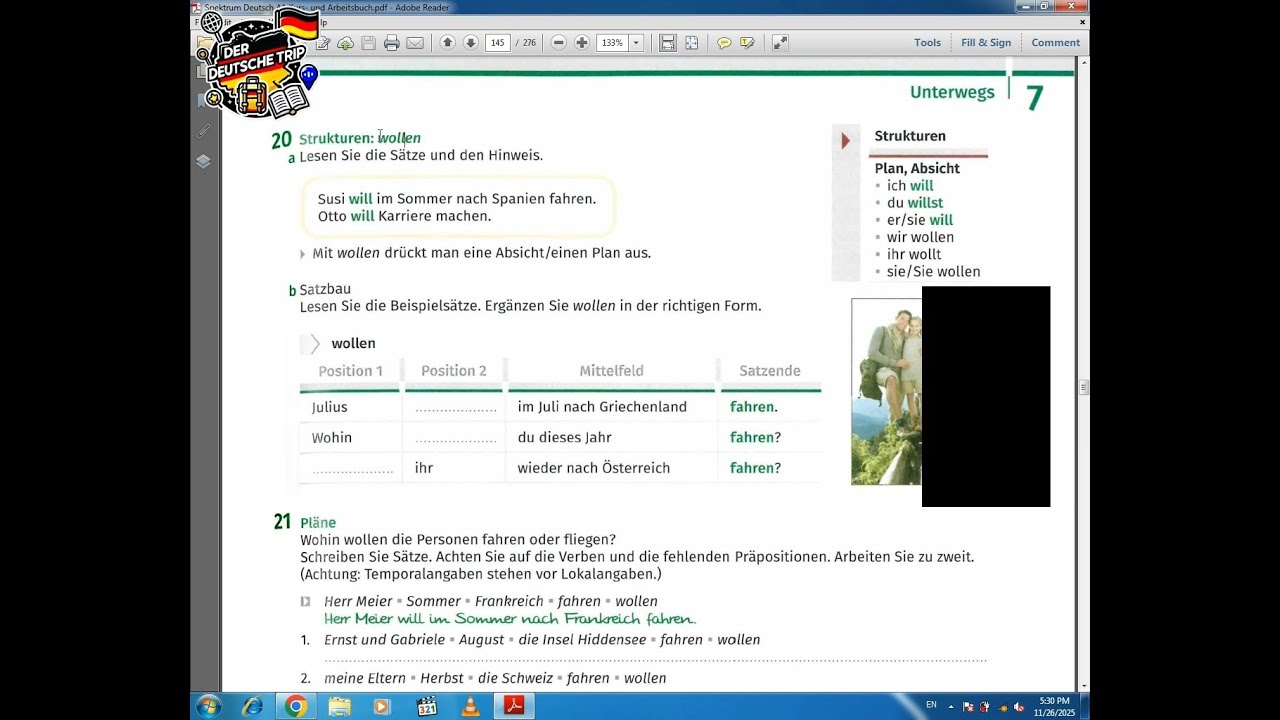The width and height of the screenshot is (1280, 720).
Task: Zoom out with the minus button
Action: pyautogui.click(x=559, y=43)
